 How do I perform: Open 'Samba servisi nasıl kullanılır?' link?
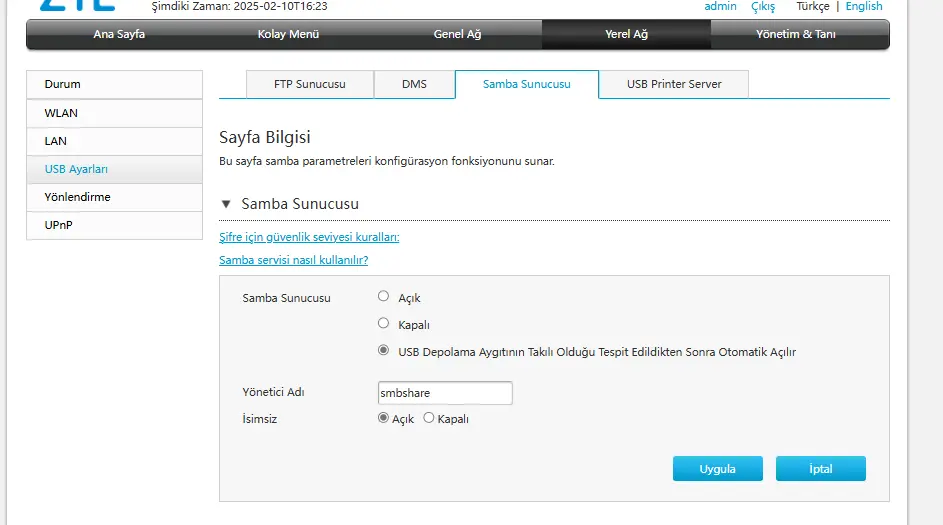[293, 260]
